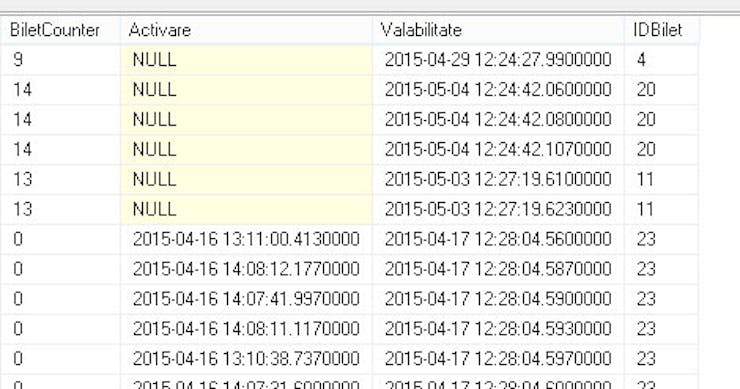Select Valabilitate cell 2015-04-17 12:28:04.5970000
This screenshot has height=389, width=740.
[x=498, y=359]
